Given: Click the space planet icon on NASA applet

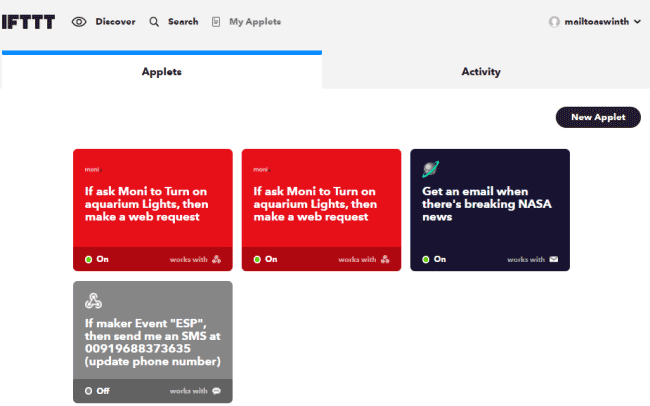Looking at the screenshot, I should 431,169.
